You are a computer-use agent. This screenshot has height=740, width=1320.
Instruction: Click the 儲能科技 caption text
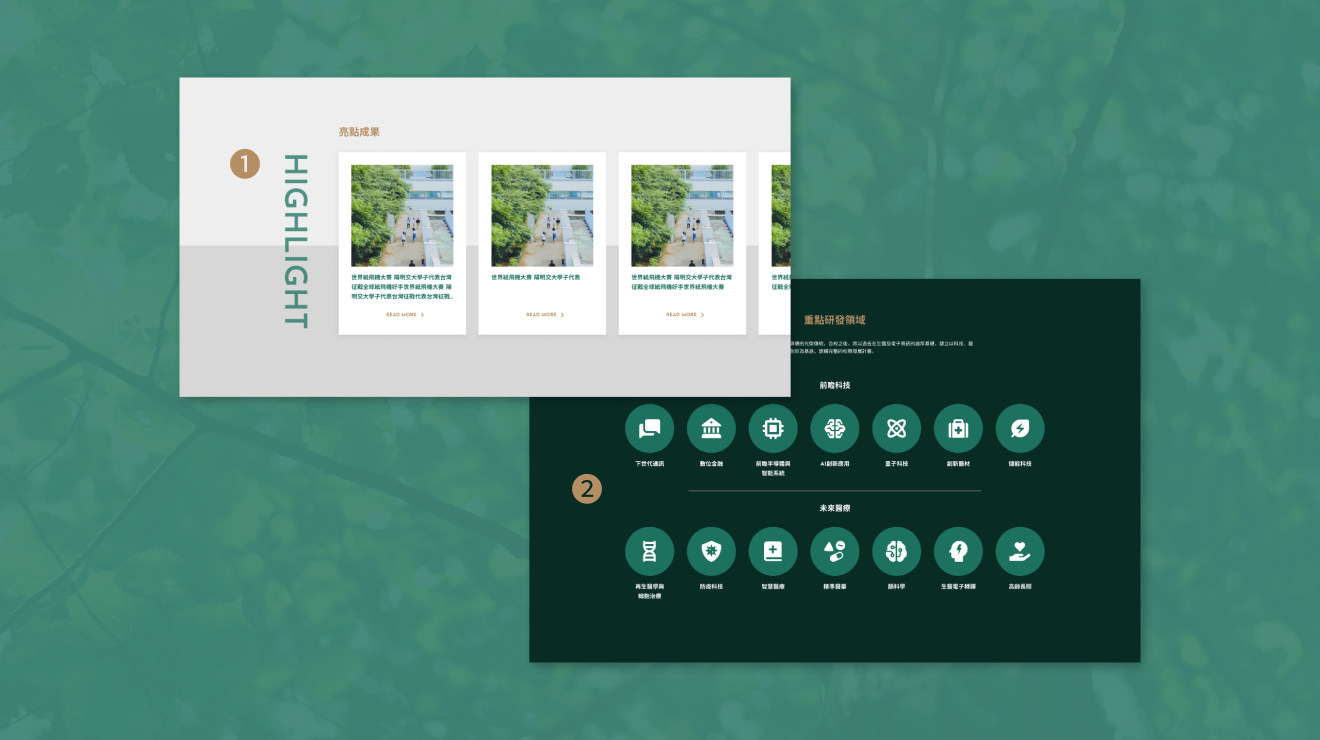pos(1020,464)
